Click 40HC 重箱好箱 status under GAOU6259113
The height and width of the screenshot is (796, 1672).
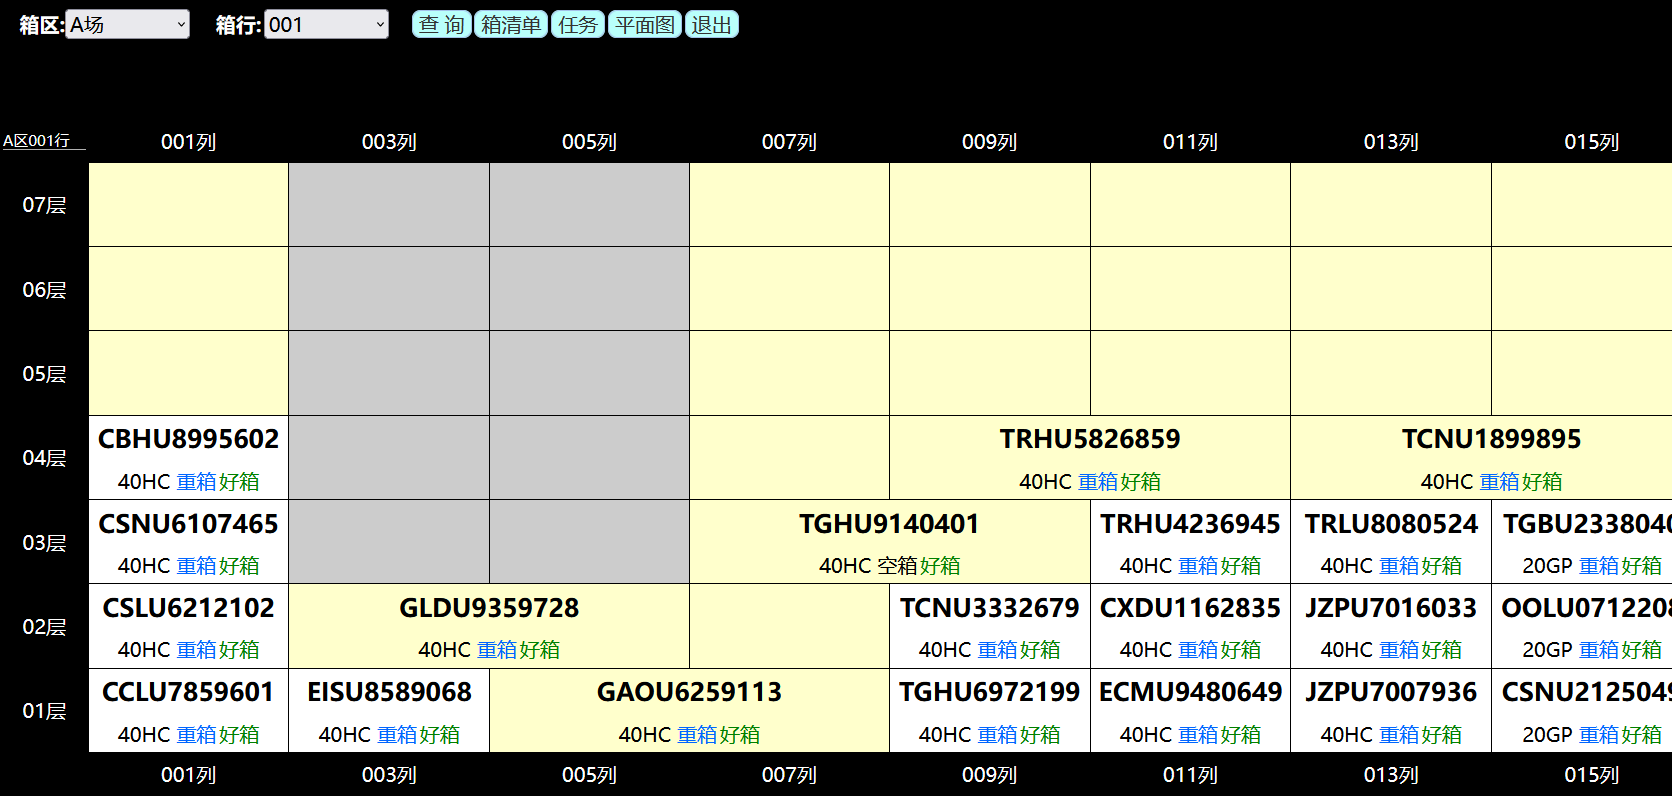click(689, 735)
